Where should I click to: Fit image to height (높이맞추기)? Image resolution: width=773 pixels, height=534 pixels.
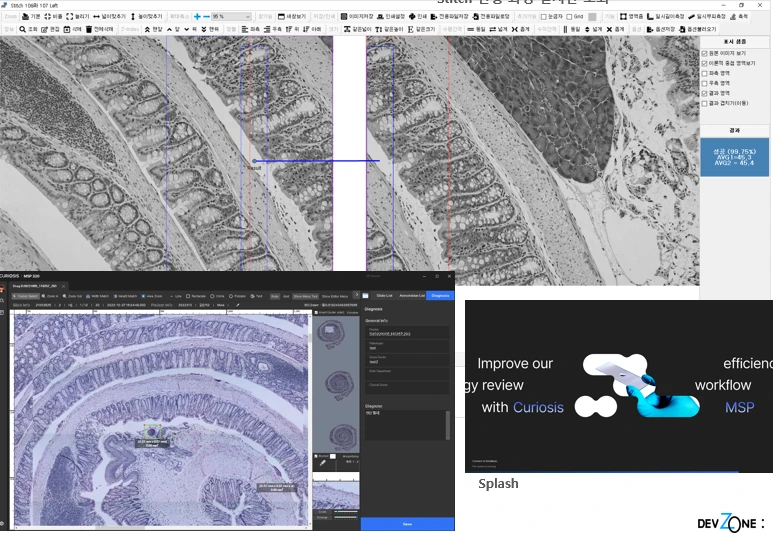(x=146, y=16)
